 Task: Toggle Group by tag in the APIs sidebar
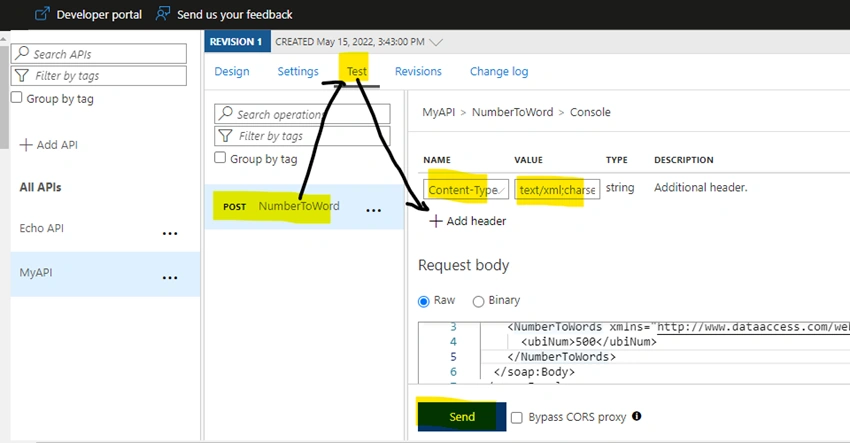click(17, 98)
